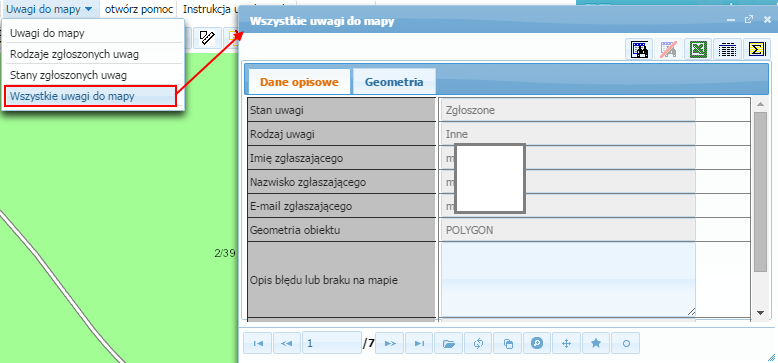Switch to the Geometria tab

[394, 82]
